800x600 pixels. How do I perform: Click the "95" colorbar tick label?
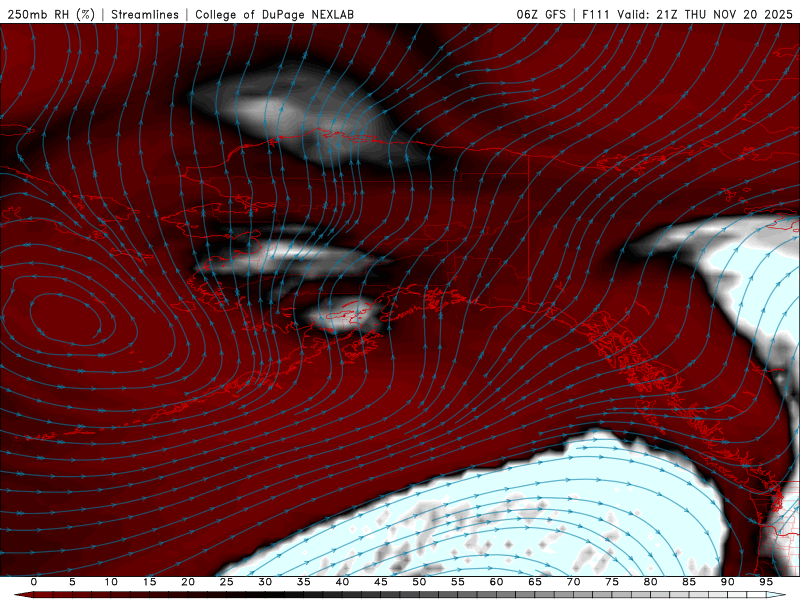766,582
